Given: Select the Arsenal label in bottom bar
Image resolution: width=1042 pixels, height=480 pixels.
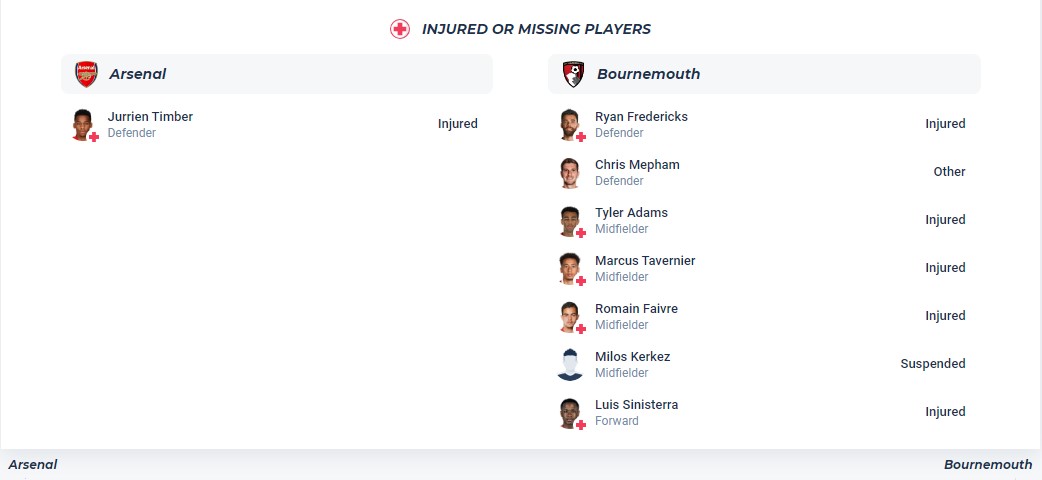Looking at the screenshot, I should pos(33,465).
